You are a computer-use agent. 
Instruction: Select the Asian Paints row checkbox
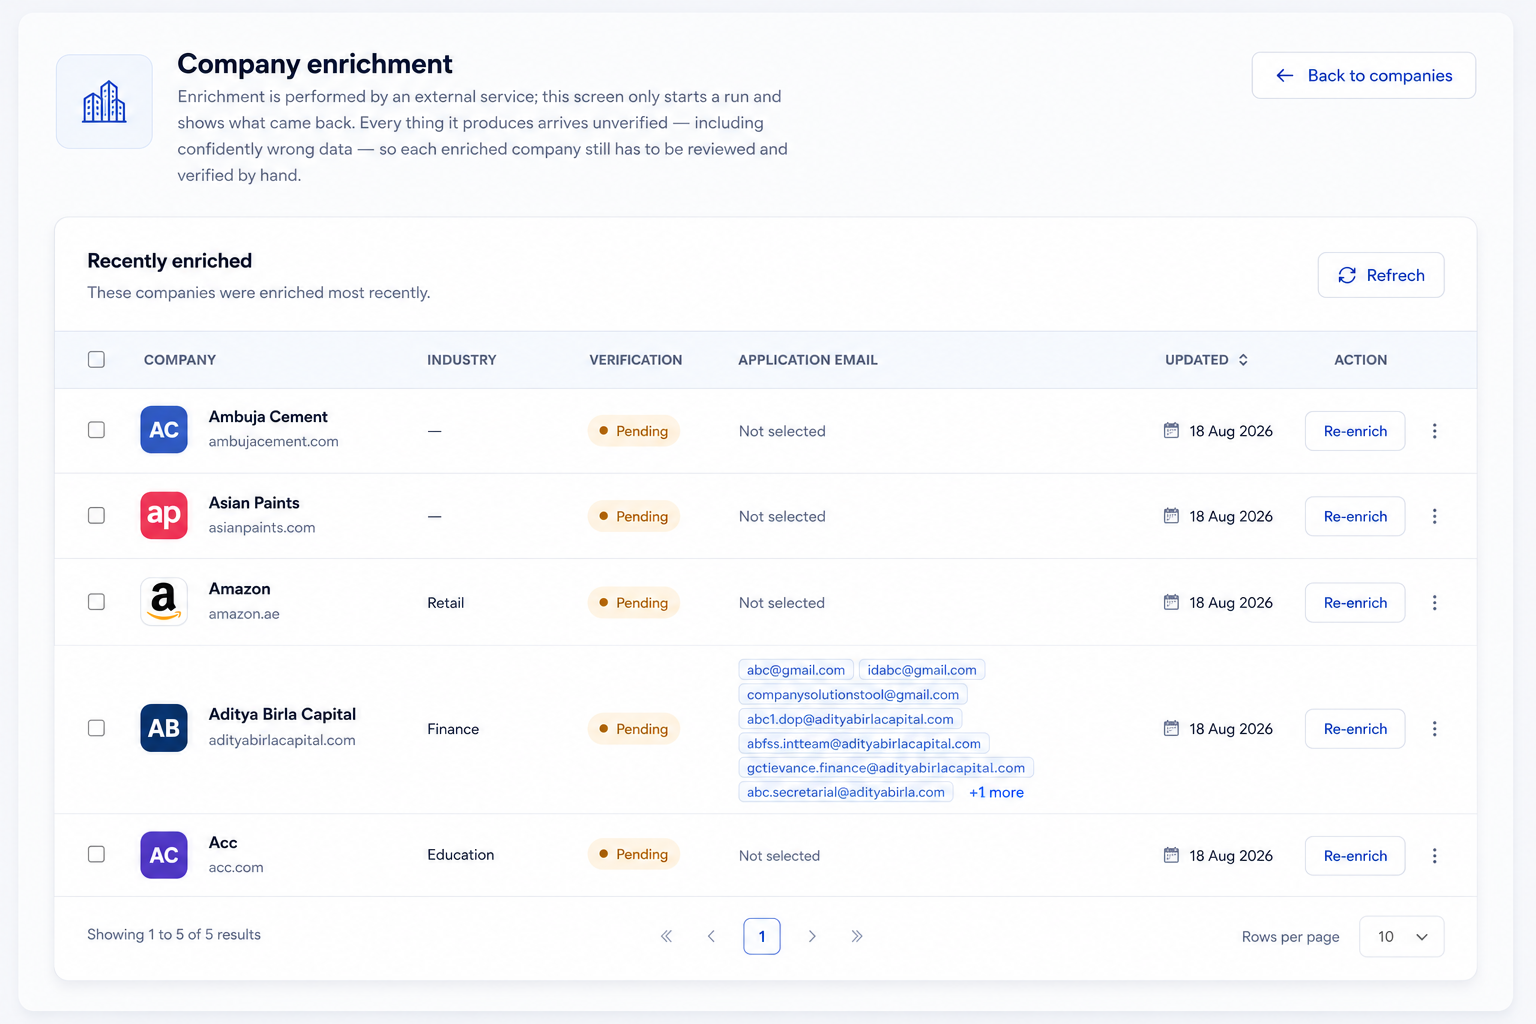(x=96, y=515)
